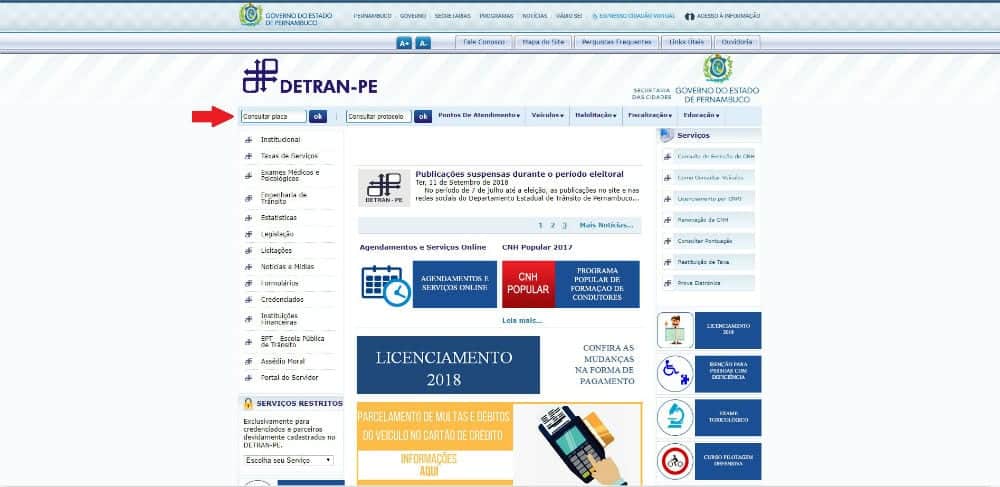Click the icon beside Institucional
Viewport: 1000px width, 487px height.
point(249,140)
